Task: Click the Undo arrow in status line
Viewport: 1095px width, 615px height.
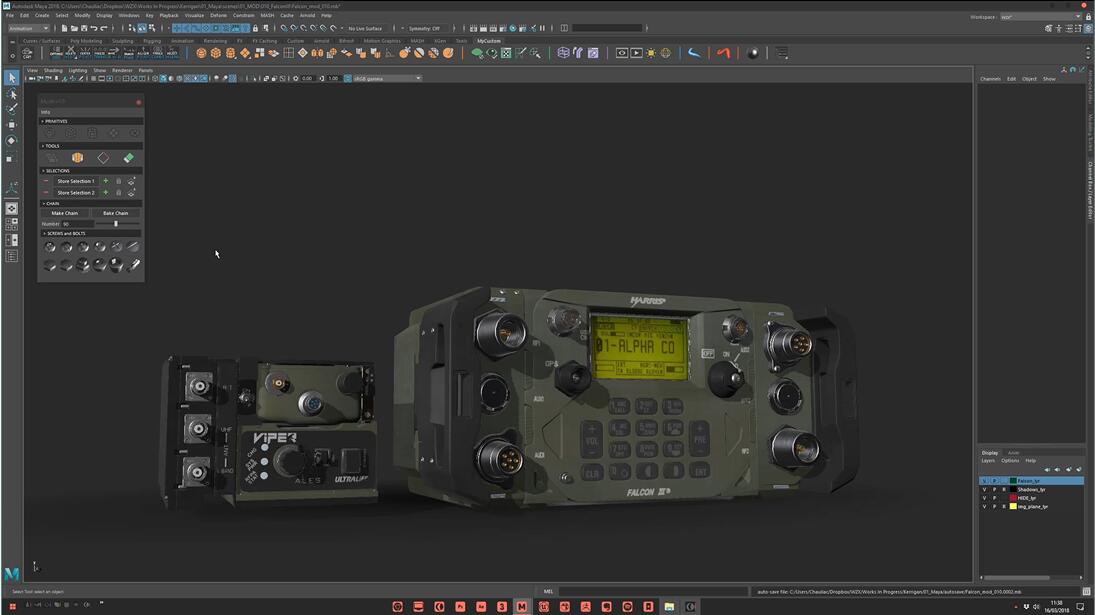Action: [x=94, y=28]
